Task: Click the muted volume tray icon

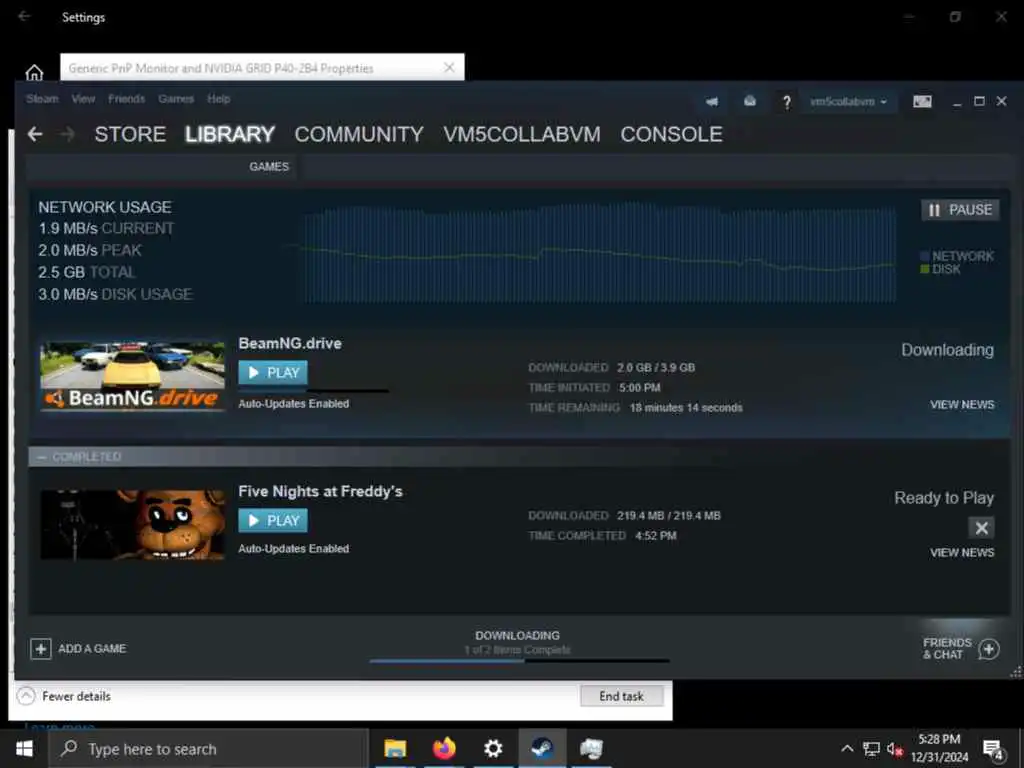Action: (895, 749)
